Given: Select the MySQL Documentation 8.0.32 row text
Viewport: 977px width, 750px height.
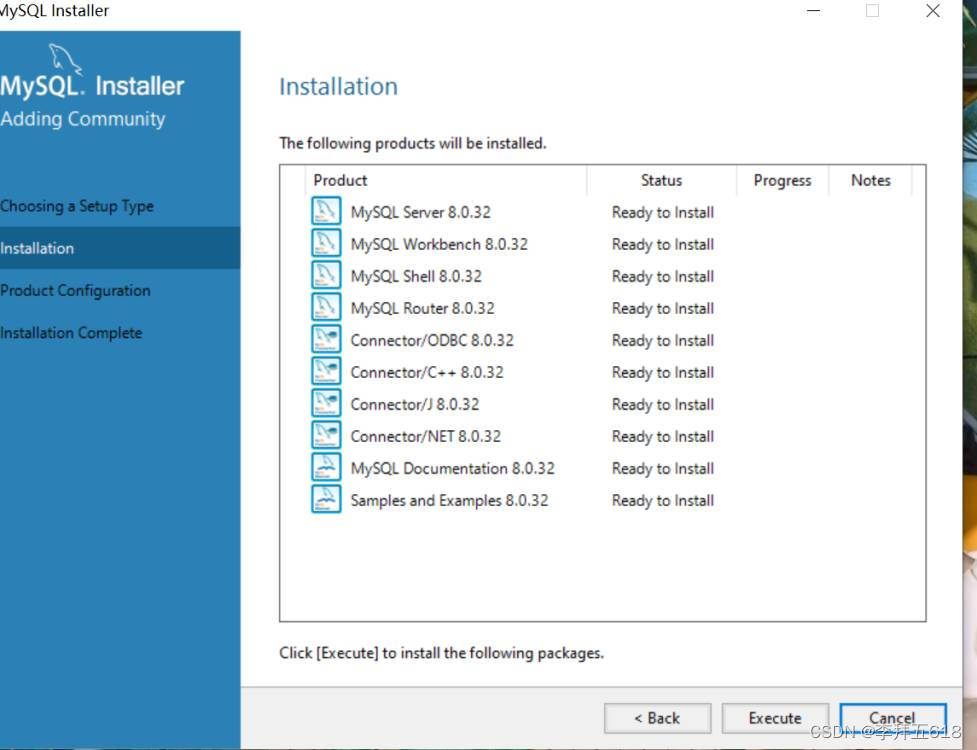Looking at the screenshot, I should click(x=452, y=468).
